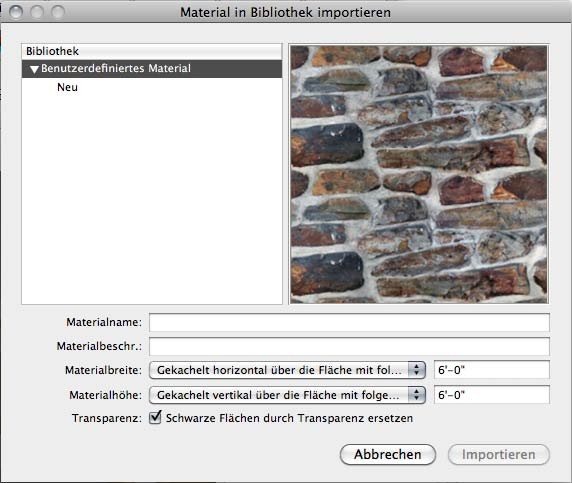The image size is (572, 483).
Task: Select the Benutzerdefiniertes Material row
Action: click(x=152, y=69)
